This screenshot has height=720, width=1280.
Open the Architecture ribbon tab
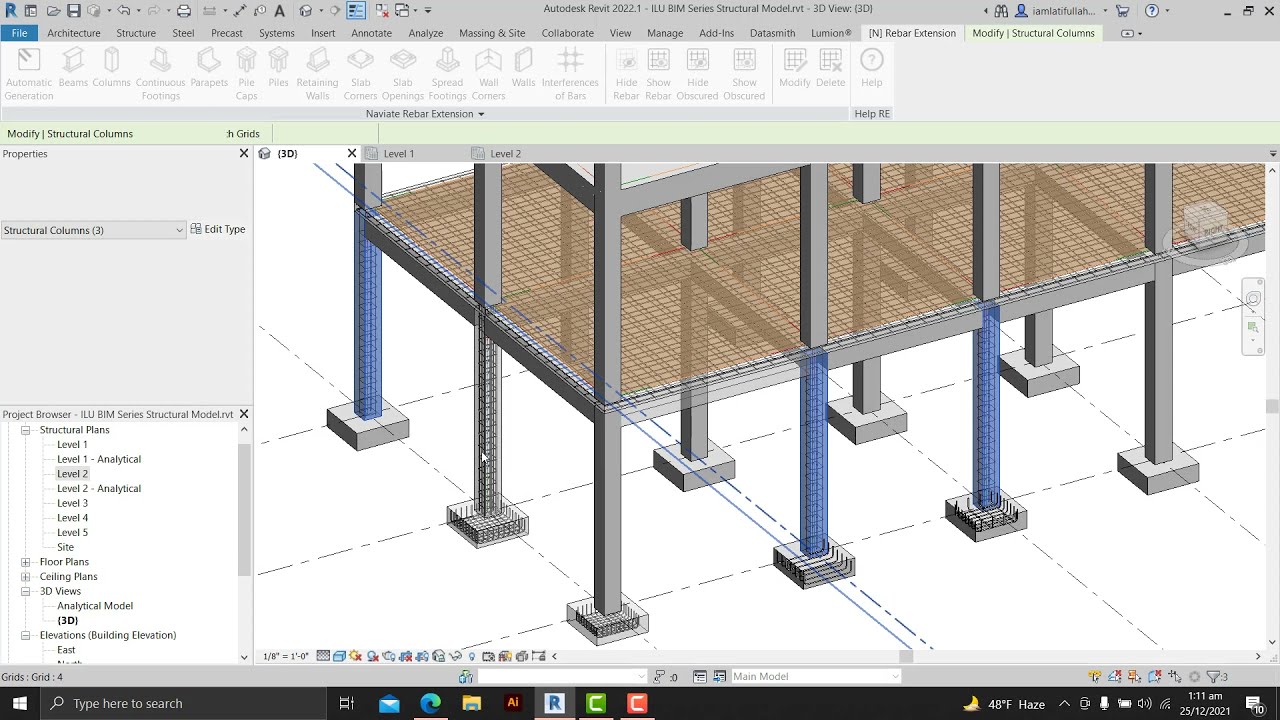tap(74, 33)
